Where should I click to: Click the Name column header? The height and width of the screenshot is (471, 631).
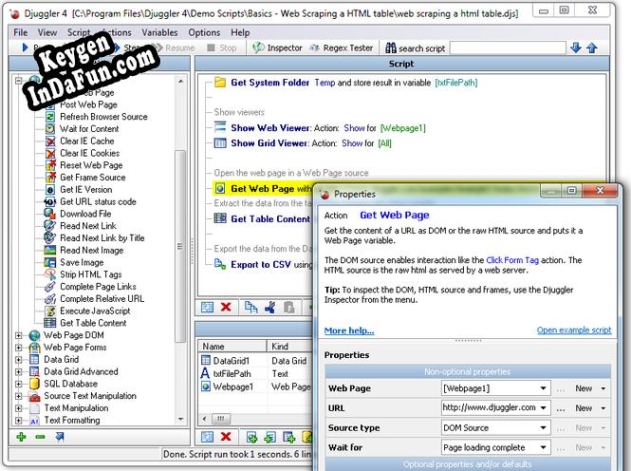[232, 347]
